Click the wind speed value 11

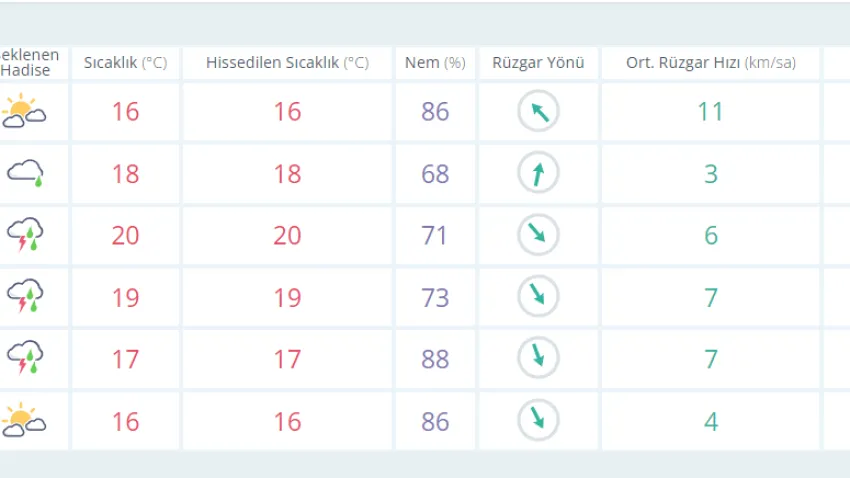coord(710,111)
